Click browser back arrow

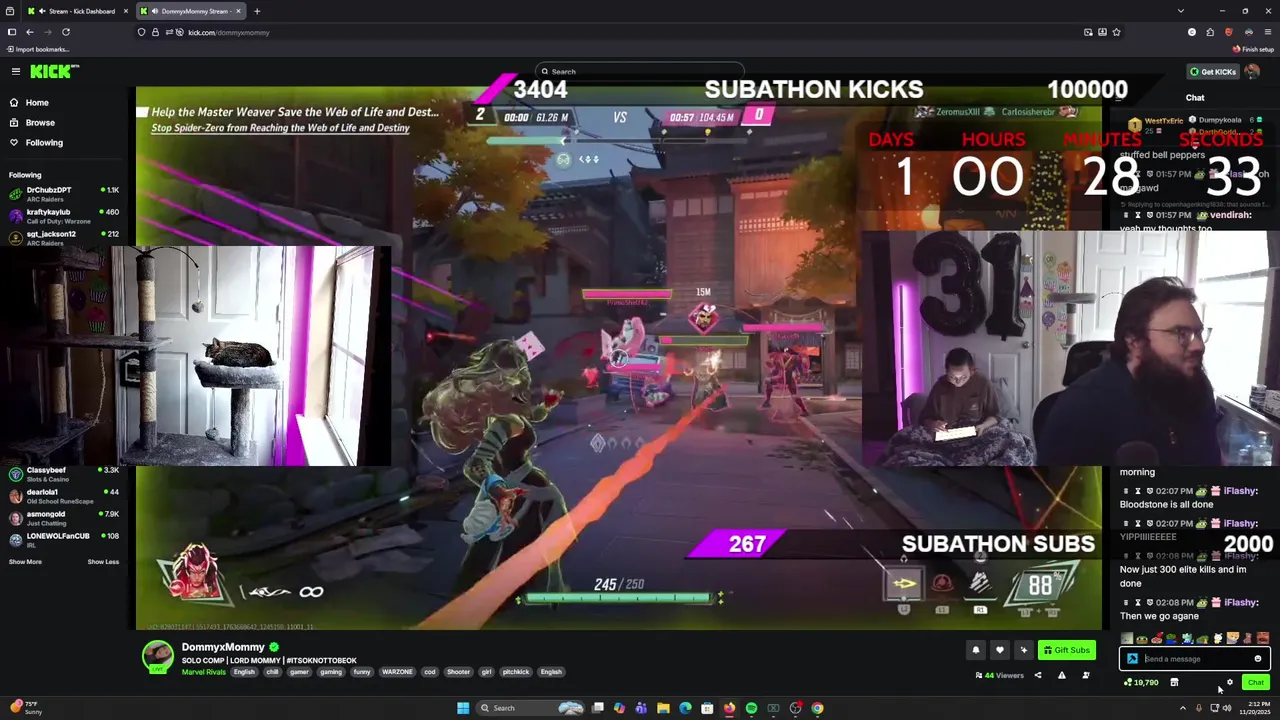tap(29, 32)
